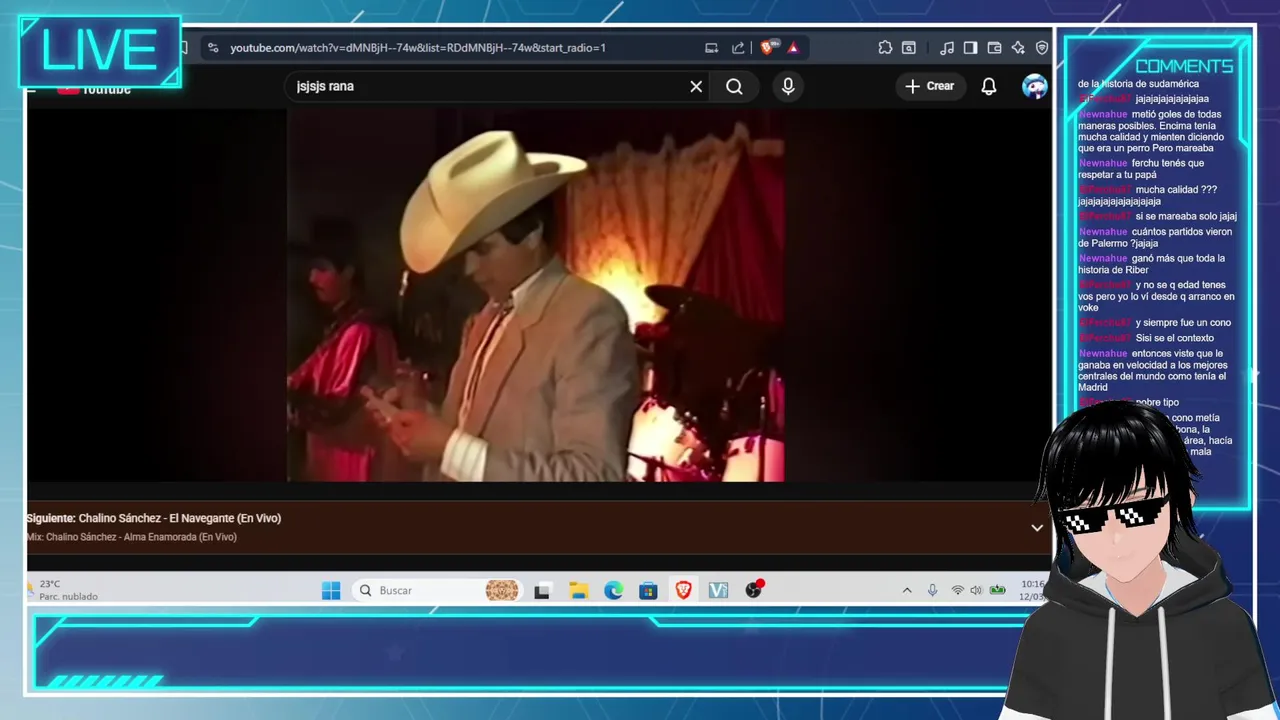Click the system tray microphone icon
This screenshot has width=1280, height=720.
(x=932, y=591)
